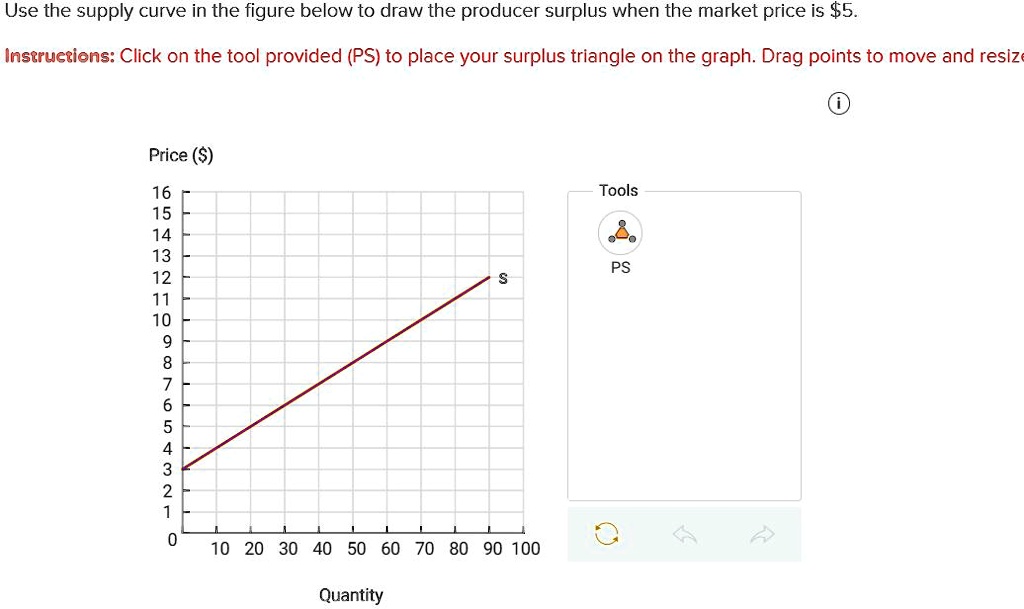Image resolution: width=1024 pixels, height=609 pixels.
Task: Click the 5 mark on the price axis
Action: click(167, 426)
